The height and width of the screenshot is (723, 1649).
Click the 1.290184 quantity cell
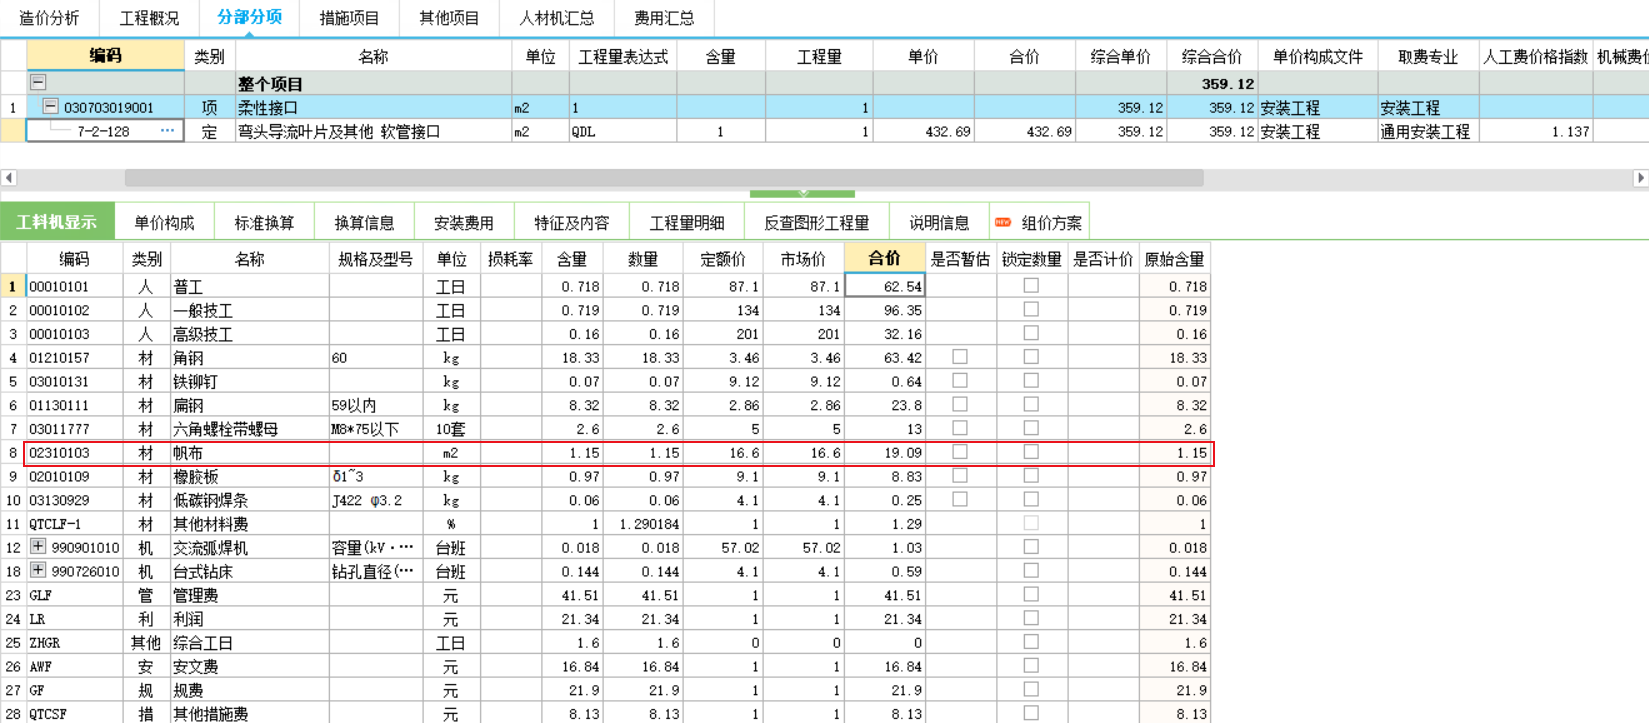coord(643,524)
